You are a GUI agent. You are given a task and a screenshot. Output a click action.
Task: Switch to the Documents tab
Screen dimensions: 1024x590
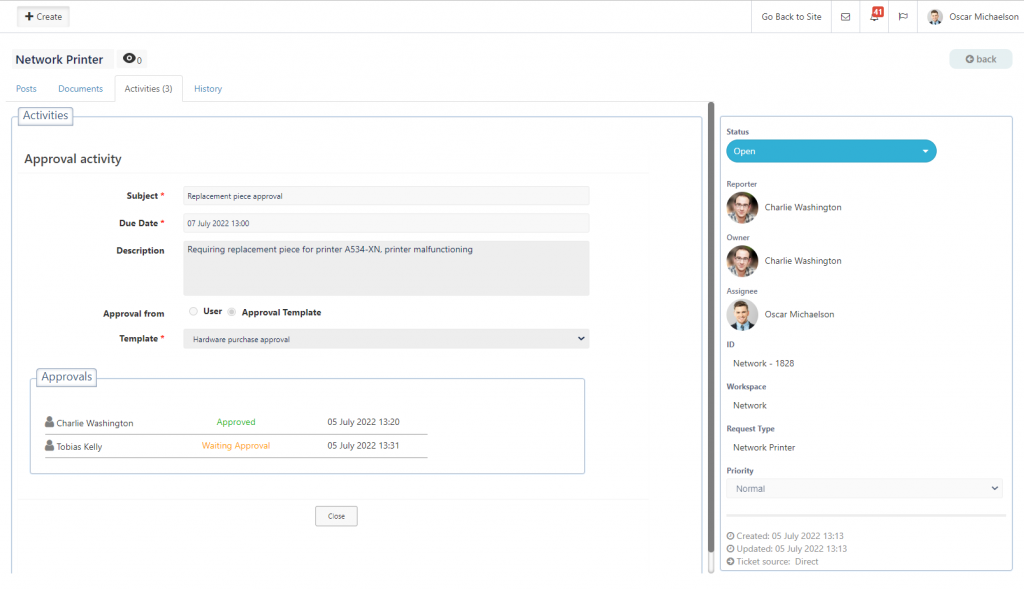pos(80,89)
